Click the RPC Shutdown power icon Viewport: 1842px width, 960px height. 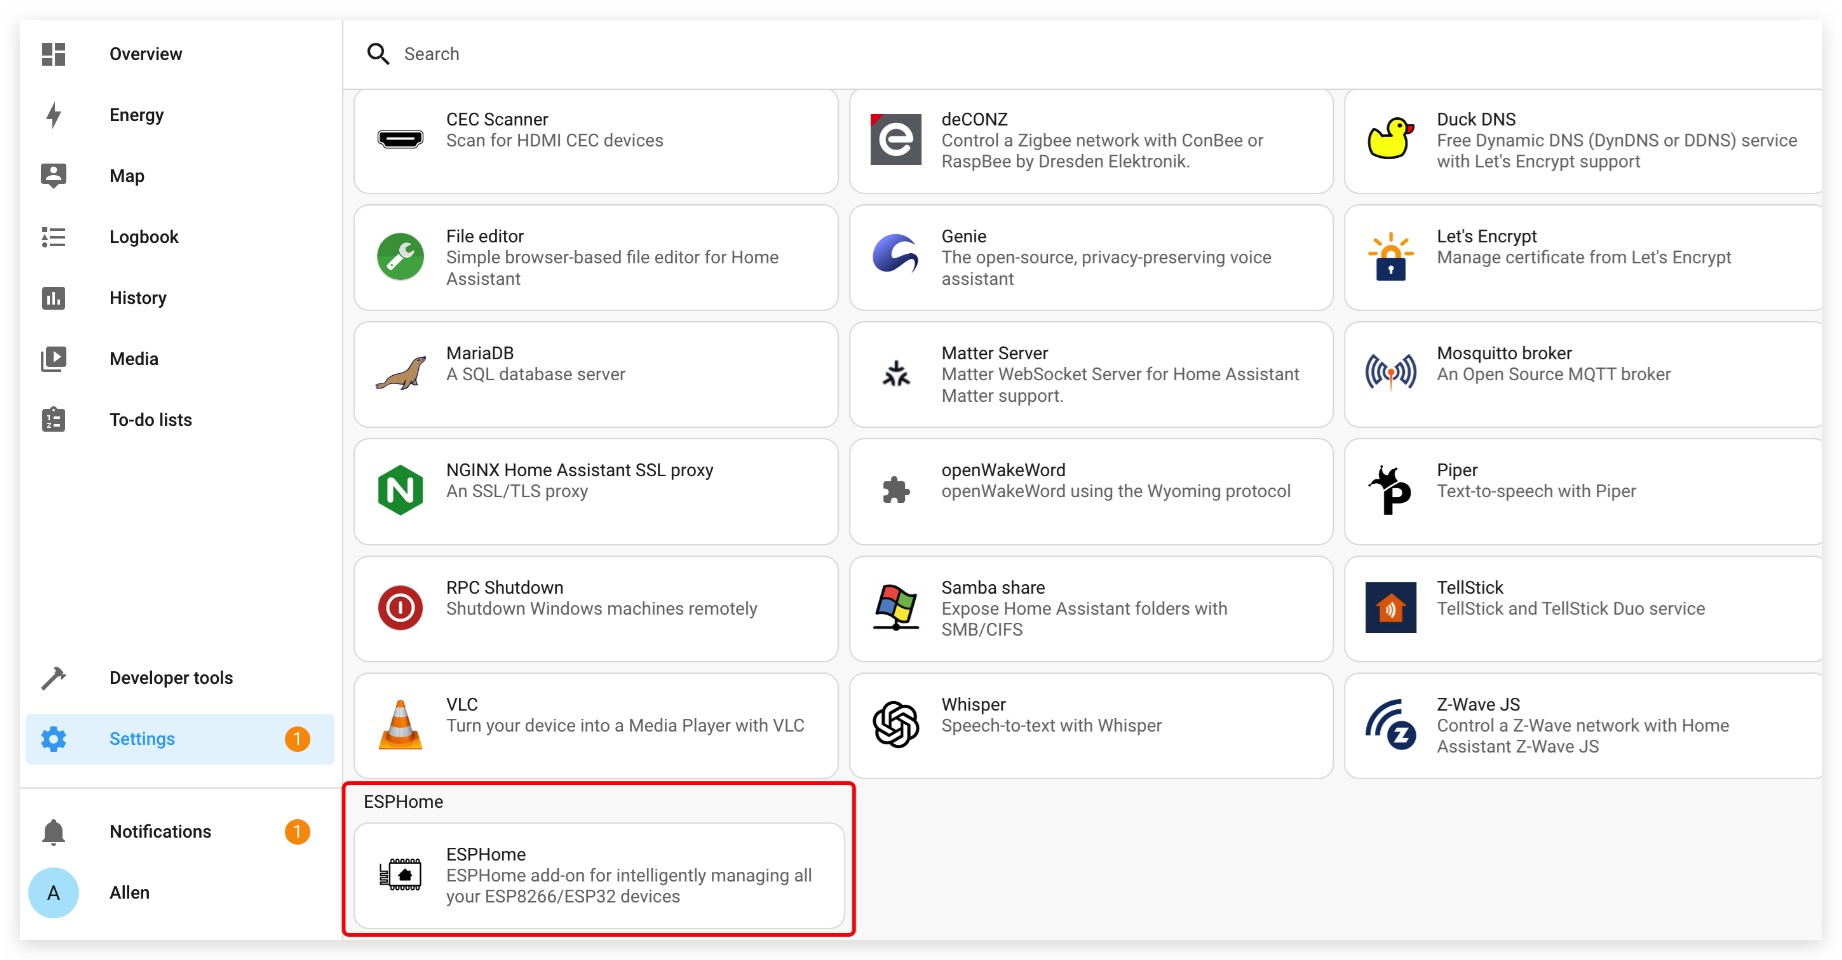tap(400, 608)
